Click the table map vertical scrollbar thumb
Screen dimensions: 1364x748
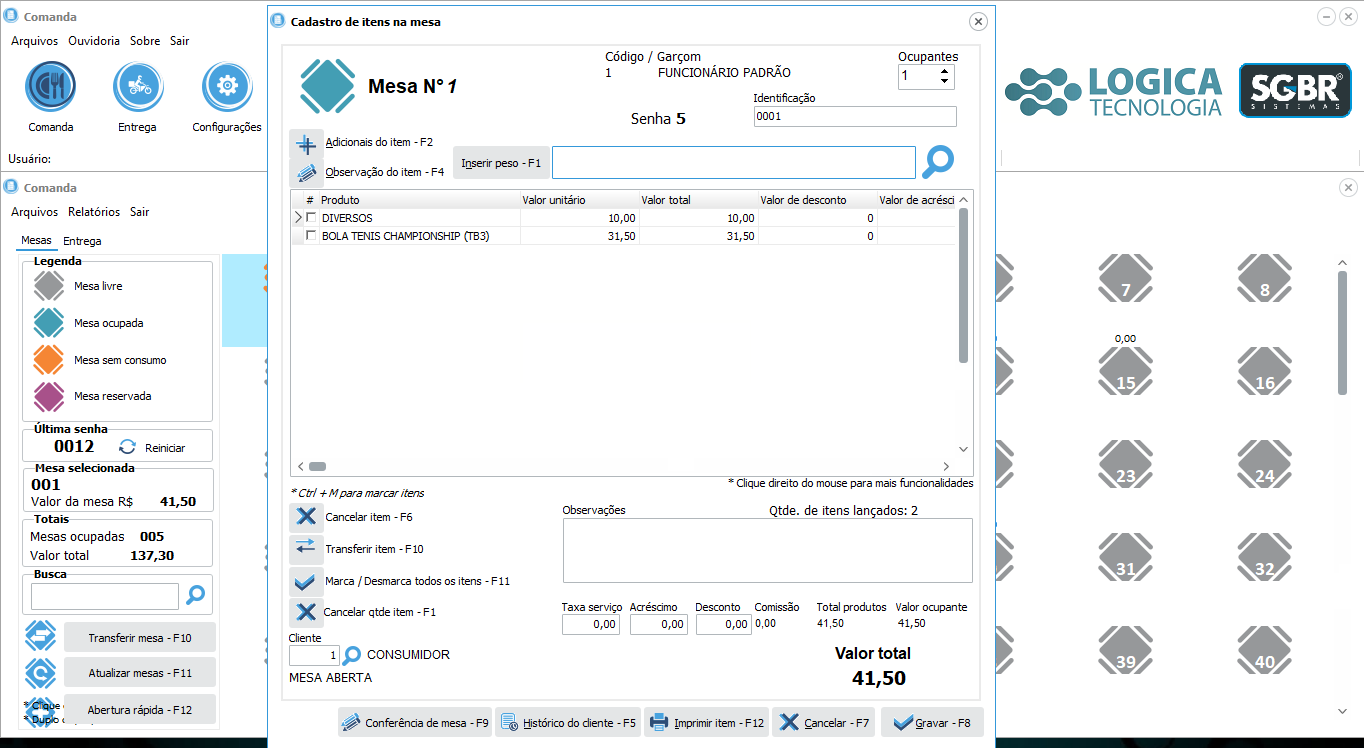click(x=1343, y=332)
